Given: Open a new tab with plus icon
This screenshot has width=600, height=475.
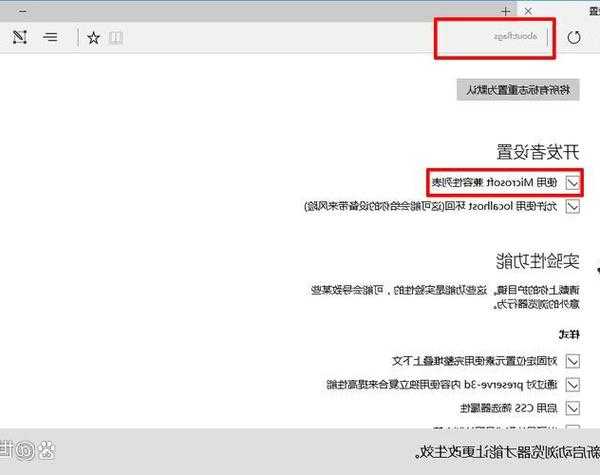Looking at the screenshot, I should [x=506, y=10].
